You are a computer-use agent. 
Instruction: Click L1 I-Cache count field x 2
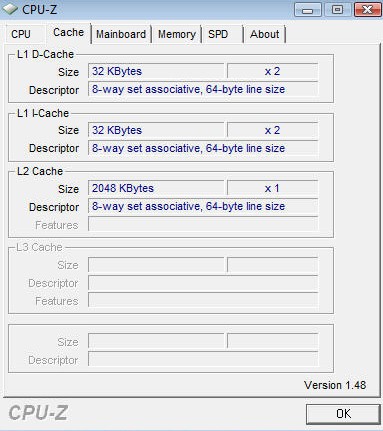coord(272,130)
